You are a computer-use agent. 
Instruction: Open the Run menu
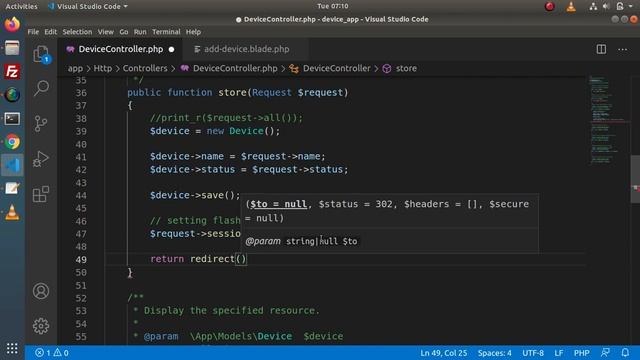pos(140,32)
